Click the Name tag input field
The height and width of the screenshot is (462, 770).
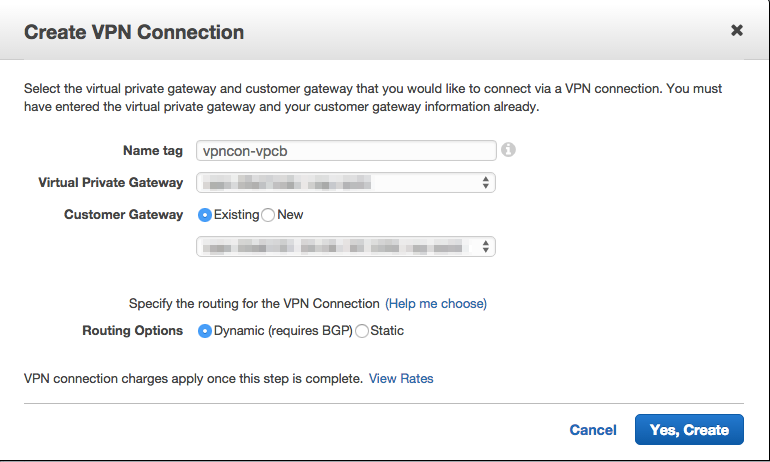tap(346, 151)
